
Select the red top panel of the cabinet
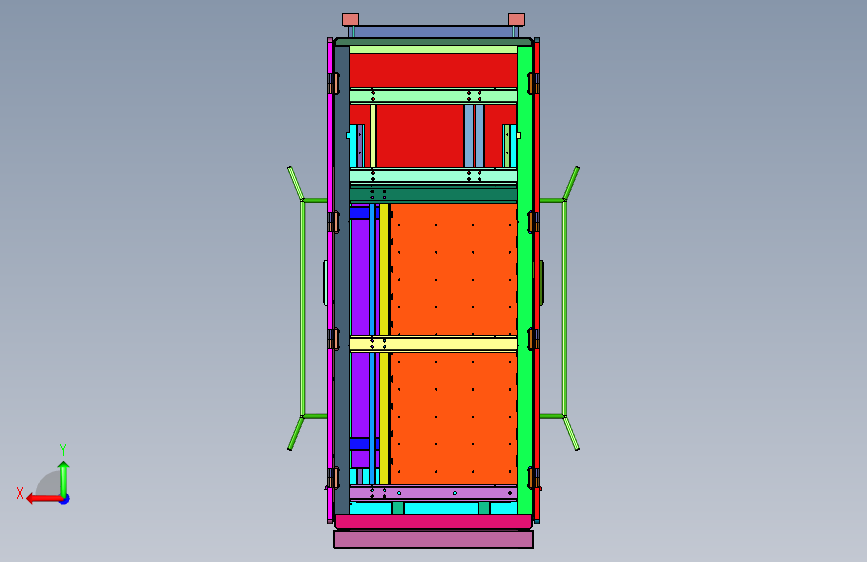[433, 70]
